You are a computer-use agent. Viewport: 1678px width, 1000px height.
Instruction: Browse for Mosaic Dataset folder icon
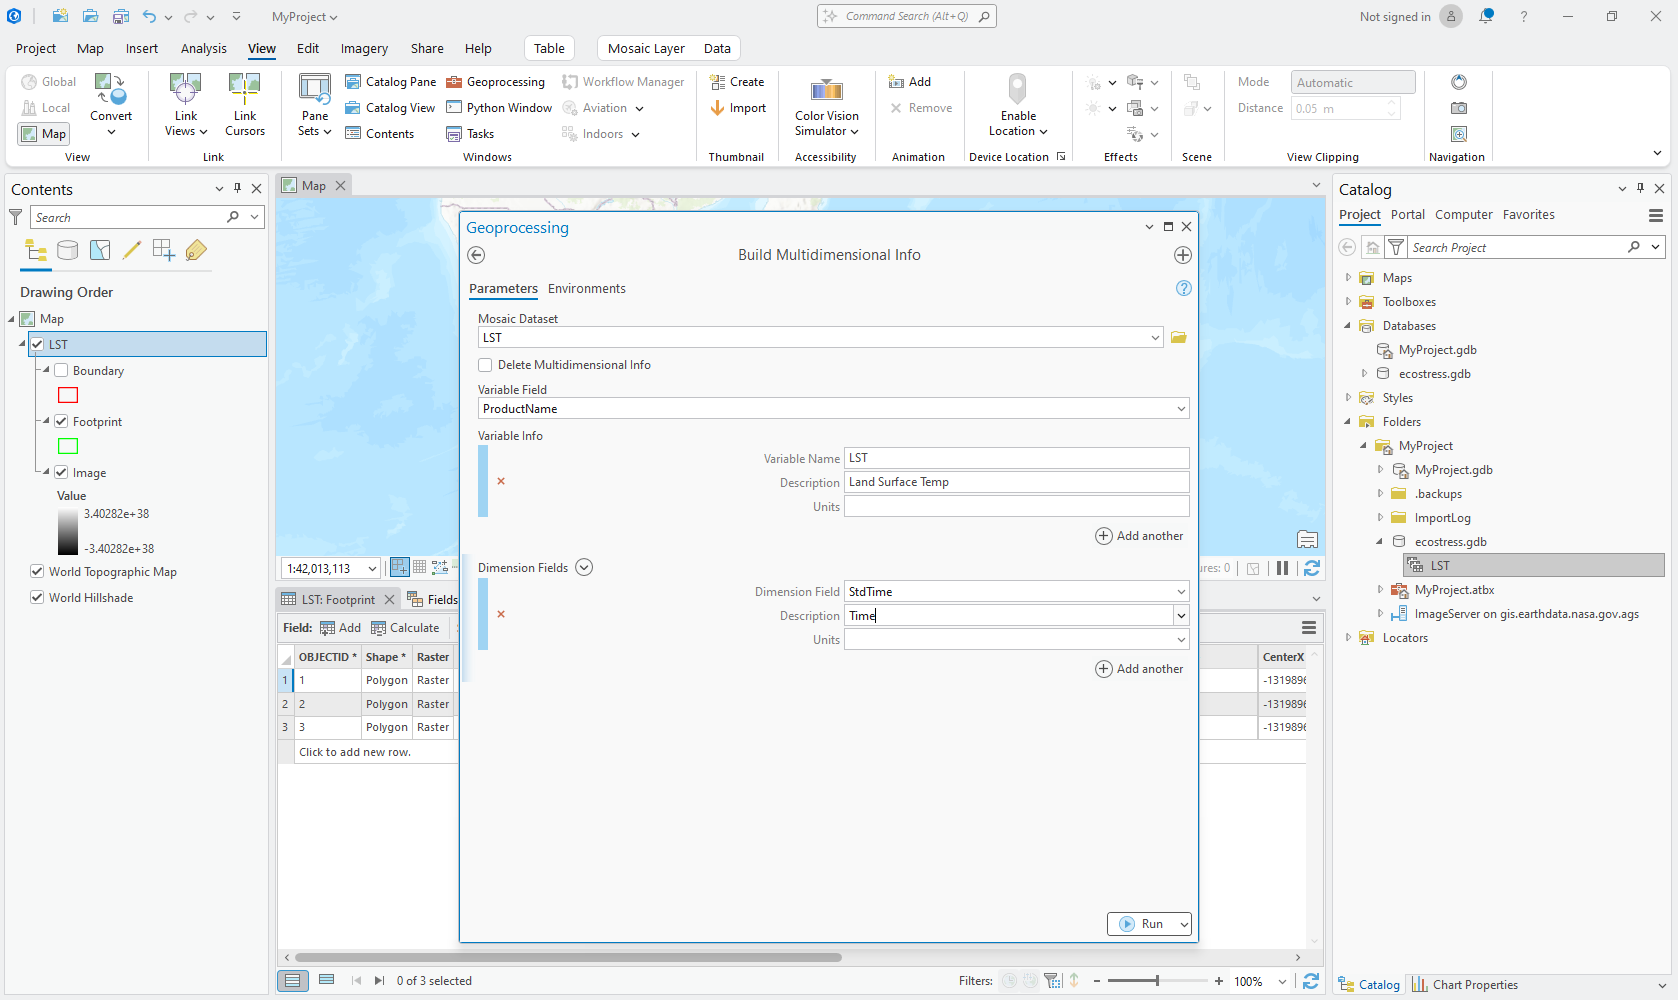tap(1179, 338)
